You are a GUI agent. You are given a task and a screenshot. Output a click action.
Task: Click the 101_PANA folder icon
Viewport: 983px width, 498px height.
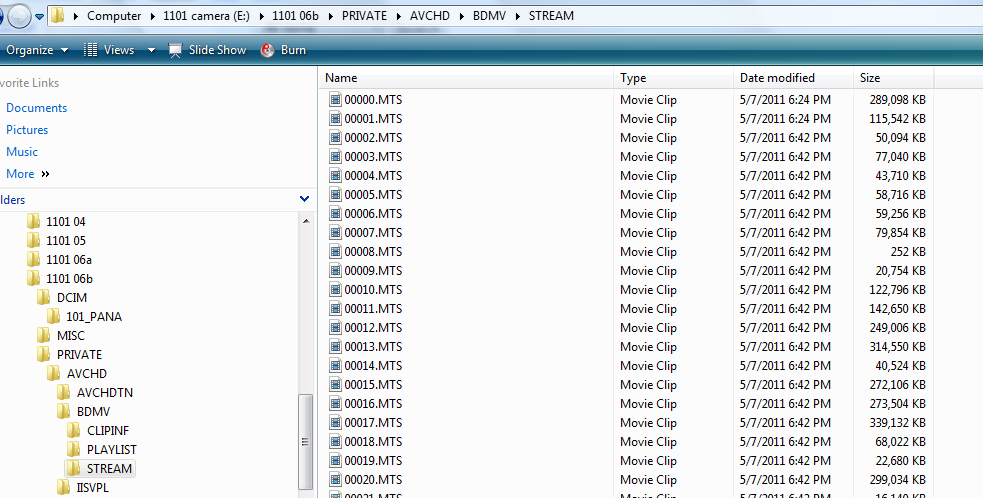(53, 317)
